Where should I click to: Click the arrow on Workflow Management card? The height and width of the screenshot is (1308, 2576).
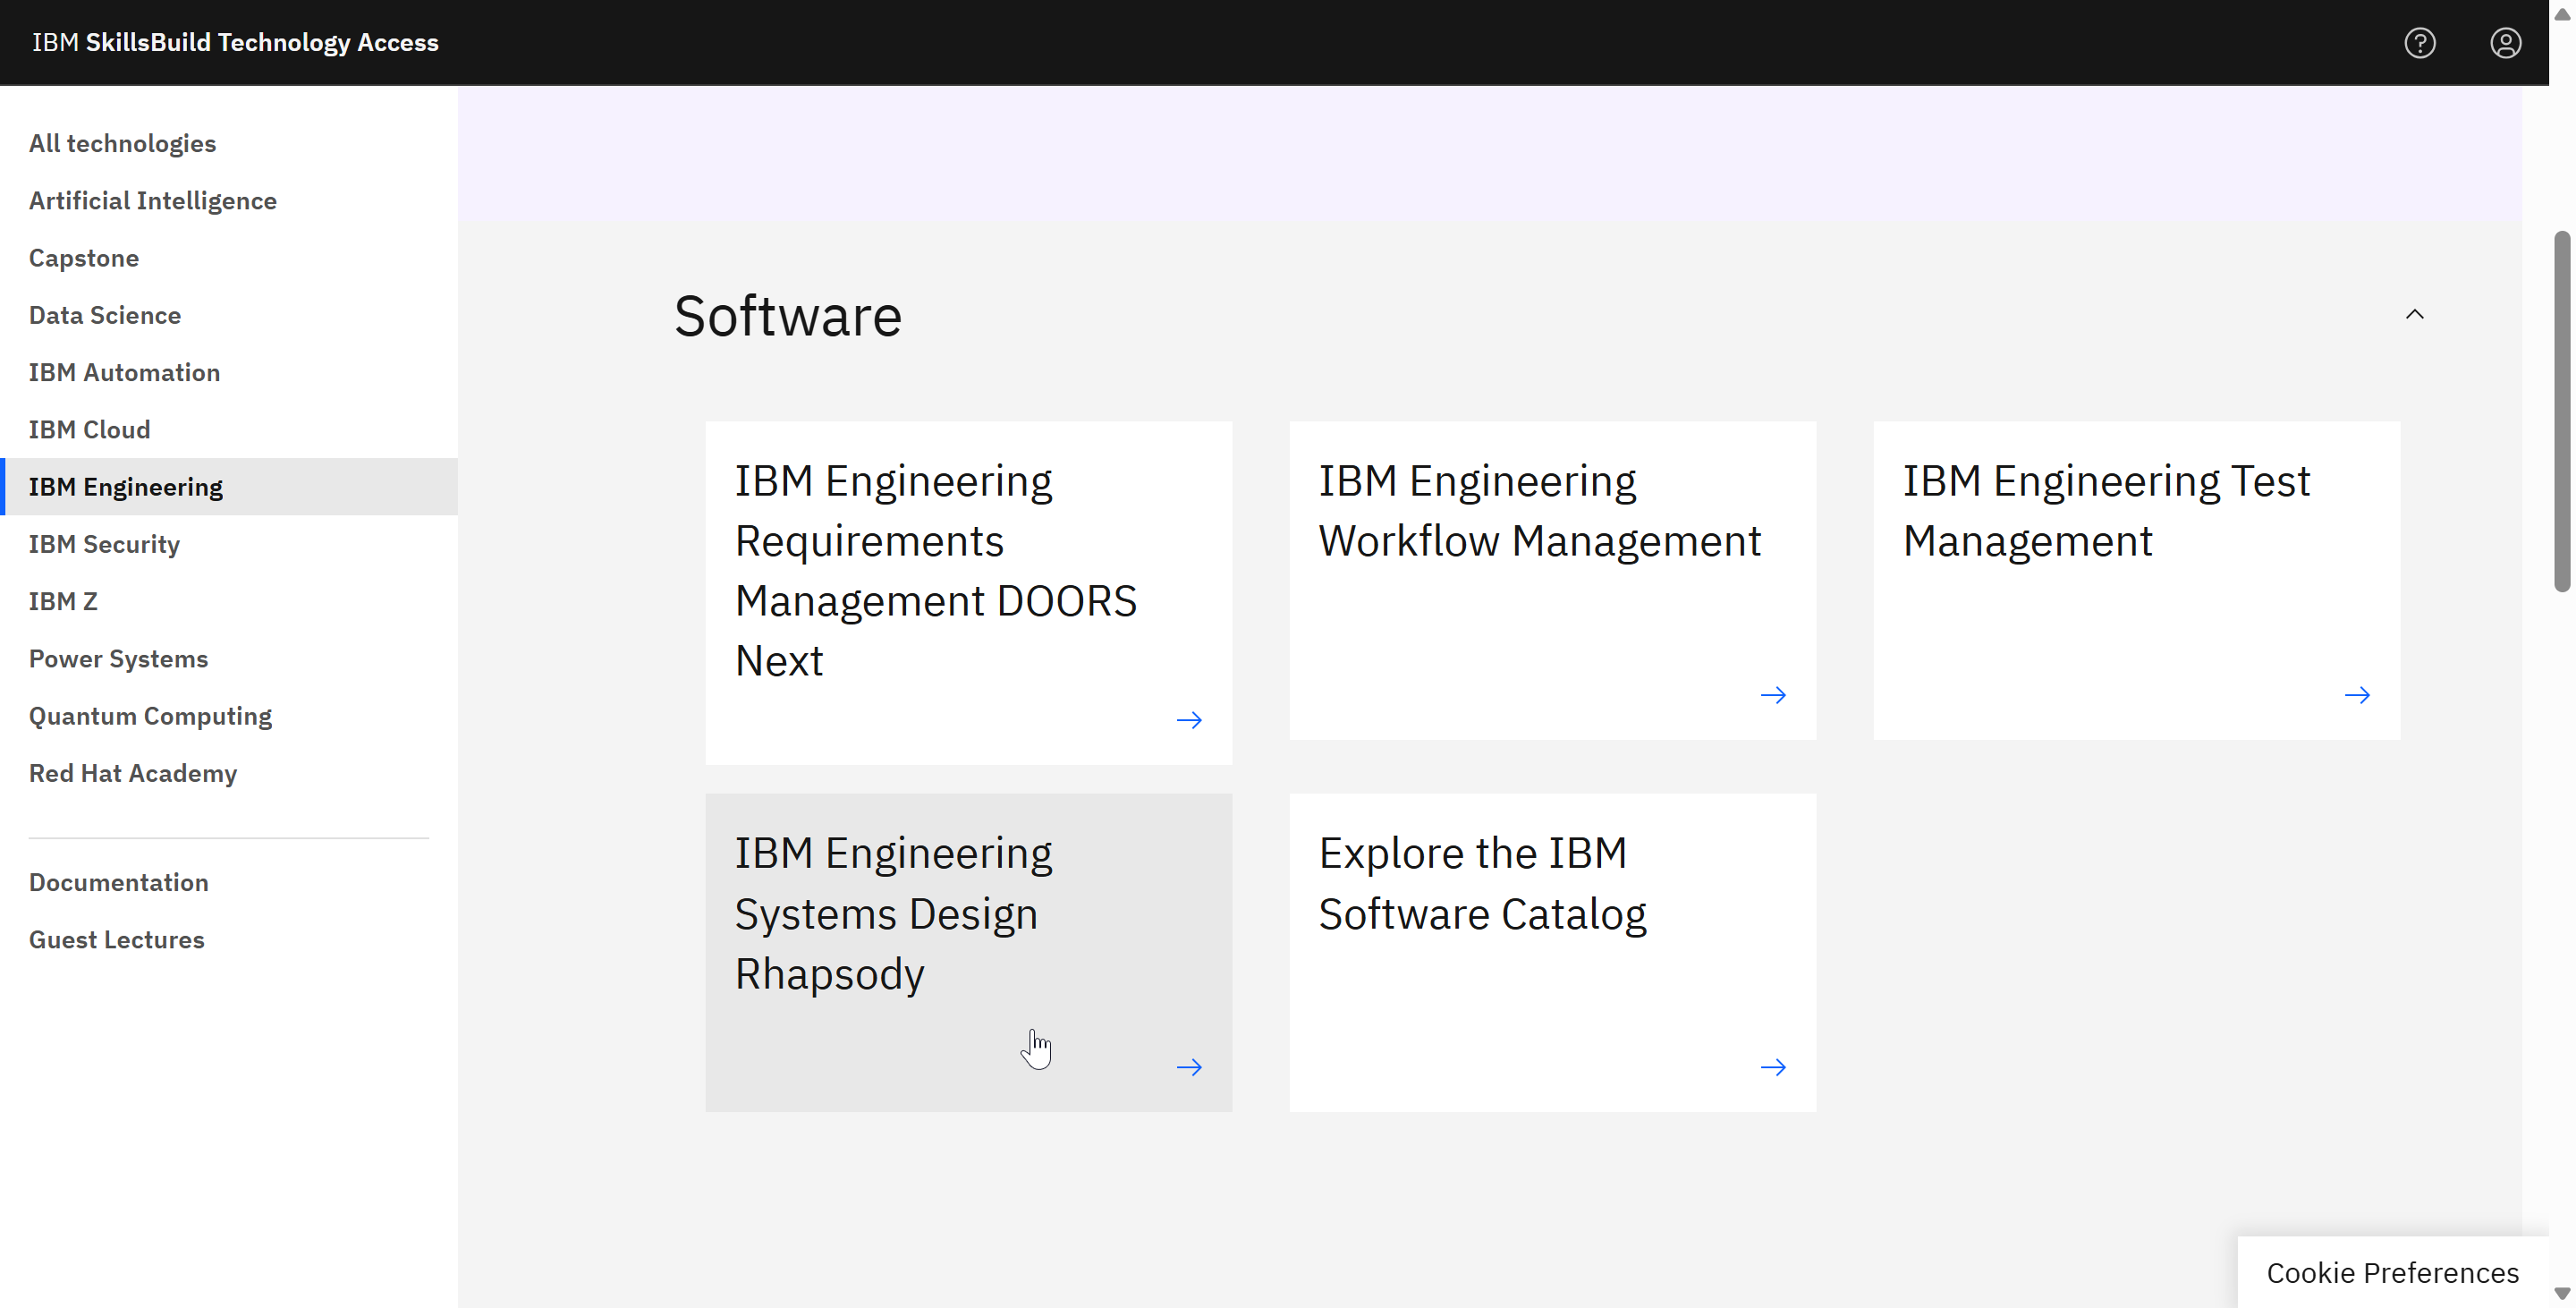pos(1773,695)
